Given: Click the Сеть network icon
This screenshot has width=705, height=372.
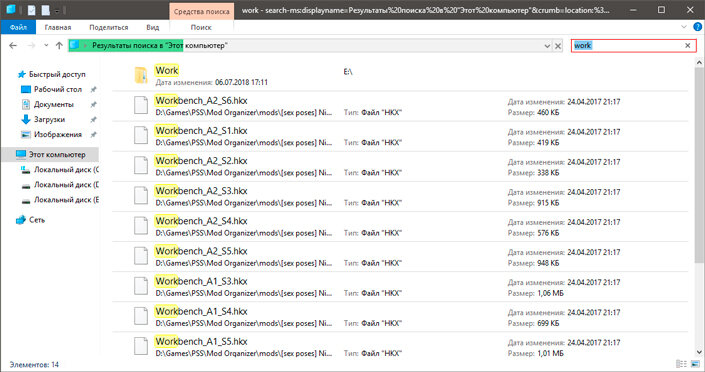Looking at the screenshot, I should click(21, 220).
